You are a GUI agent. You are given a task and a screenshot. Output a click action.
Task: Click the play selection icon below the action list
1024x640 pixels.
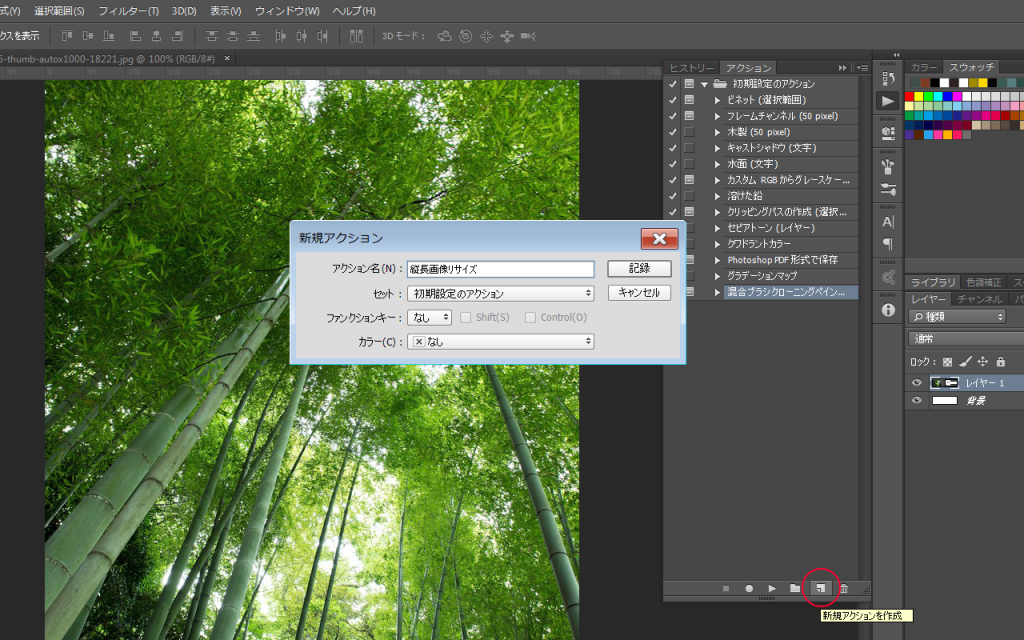(772, 588)
